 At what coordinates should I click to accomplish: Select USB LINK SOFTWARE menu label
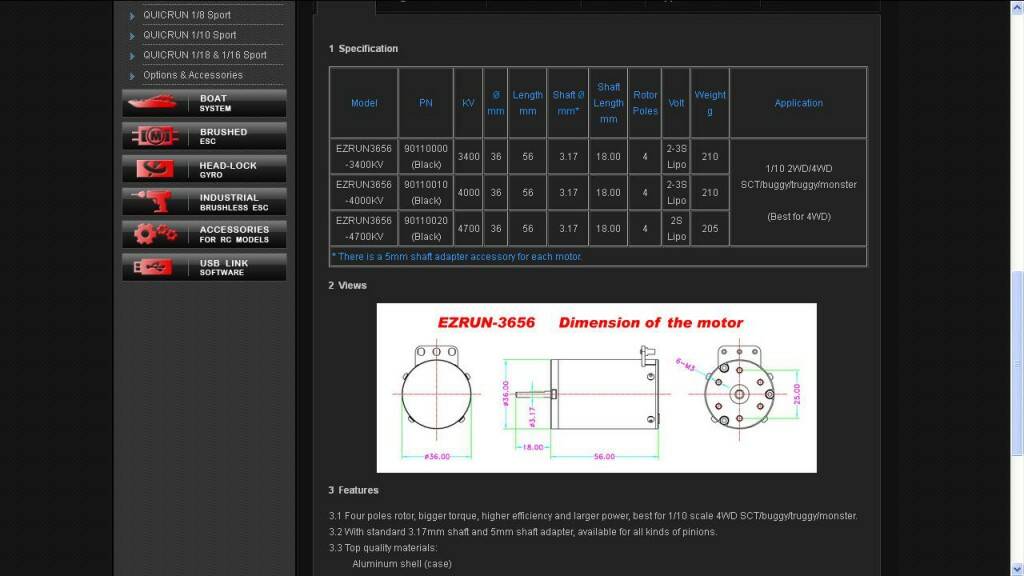224,268
